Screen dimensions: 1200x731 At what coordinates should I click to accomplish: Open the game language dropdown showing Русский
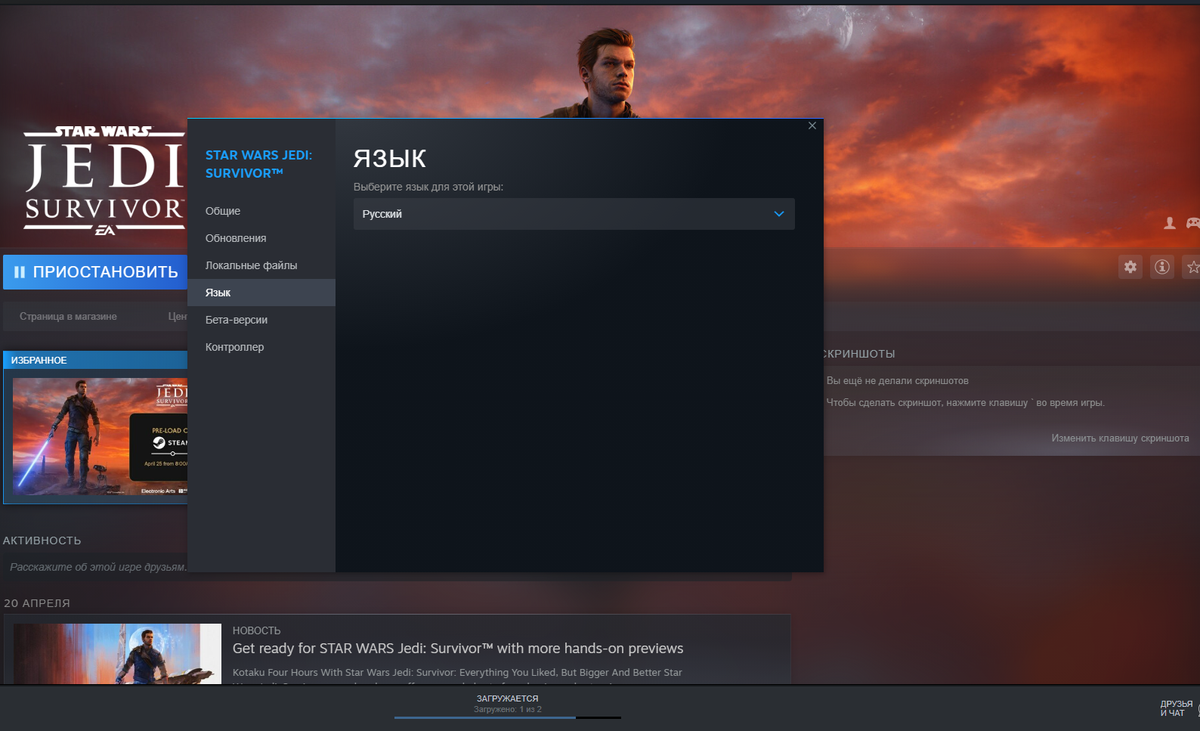[573, 213]
